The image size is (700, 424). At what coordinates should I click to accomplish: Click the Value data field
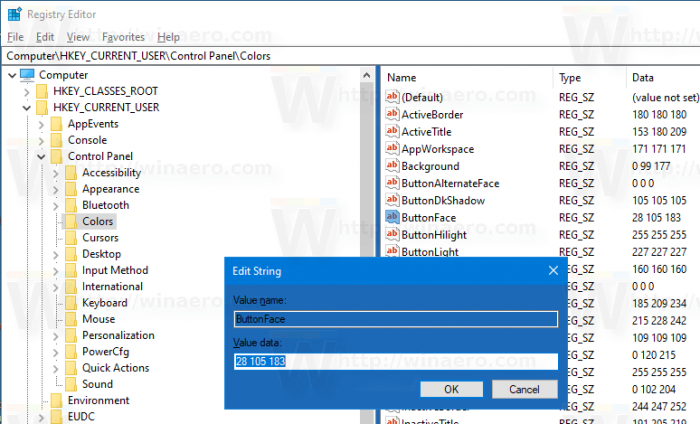click(x=396, y=361)
